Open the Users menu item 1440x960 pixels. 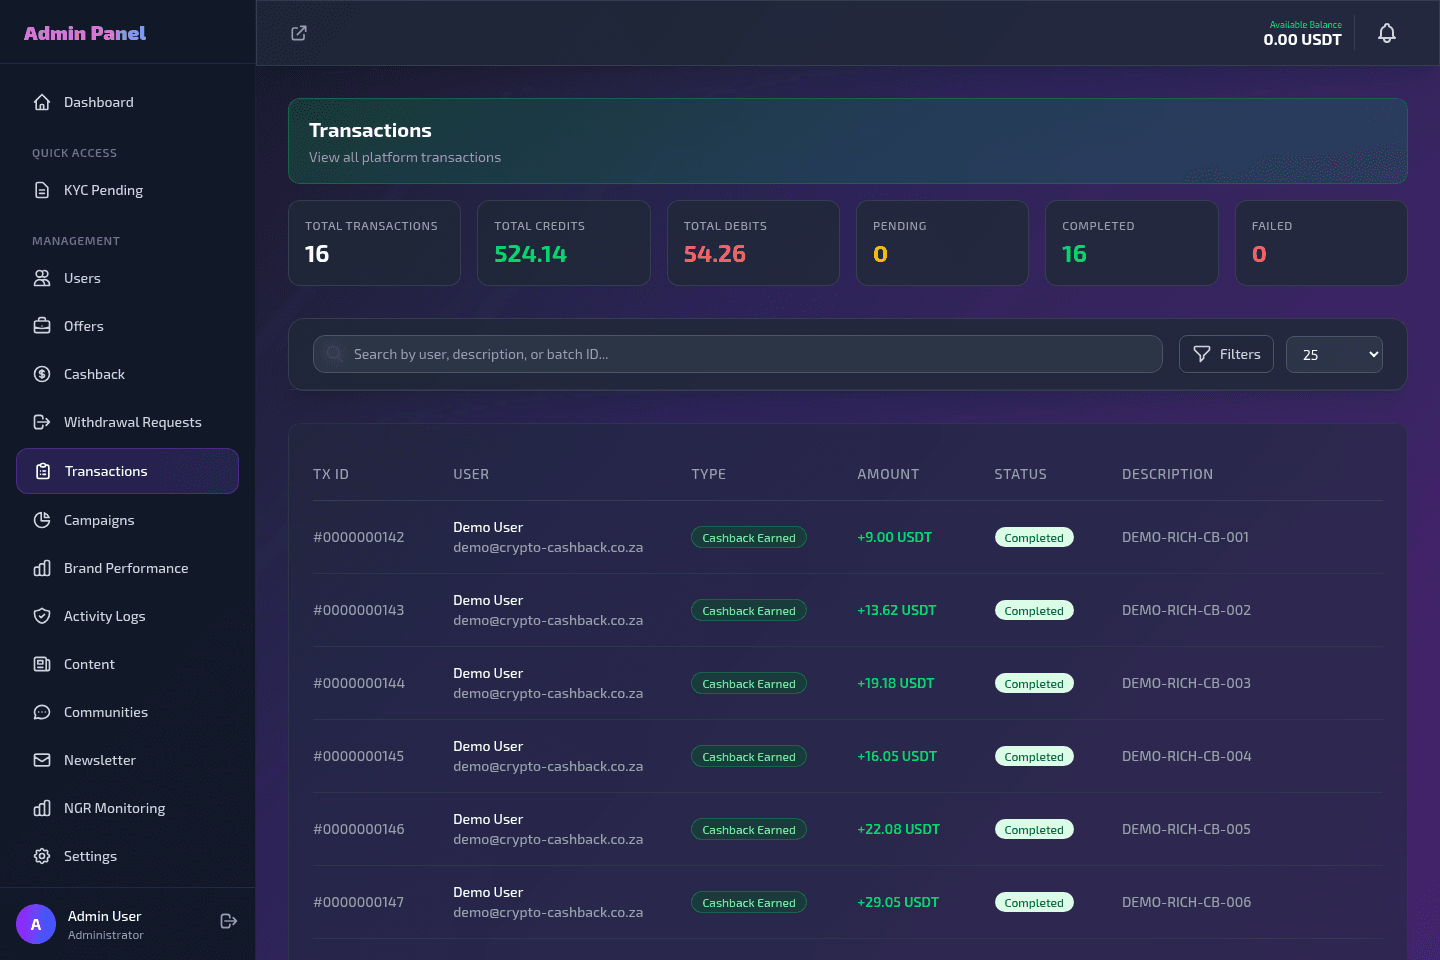point(127,278)
